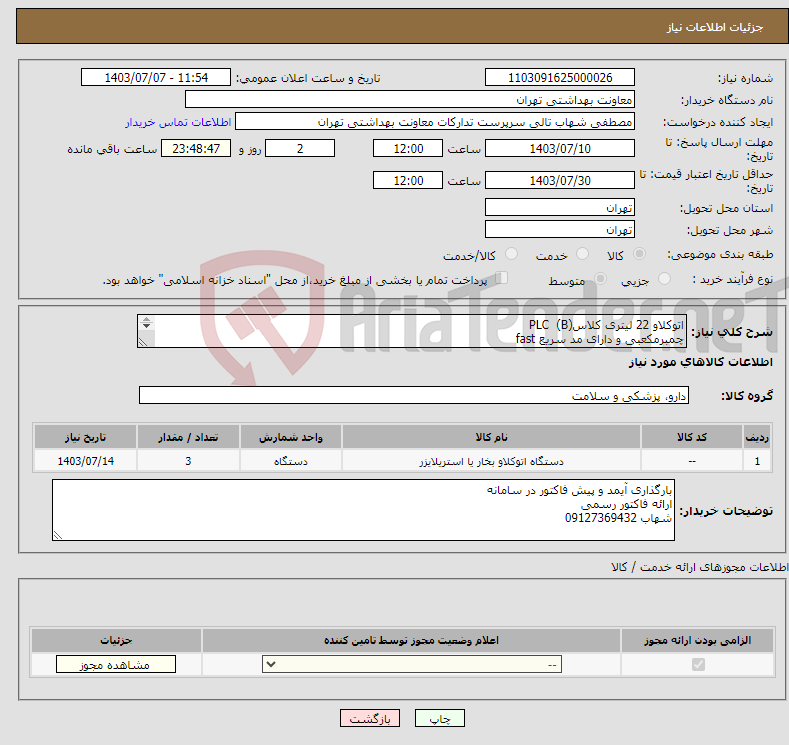Click the quantity cell showing 3
The image size is (789, 745).
point(188,461)
